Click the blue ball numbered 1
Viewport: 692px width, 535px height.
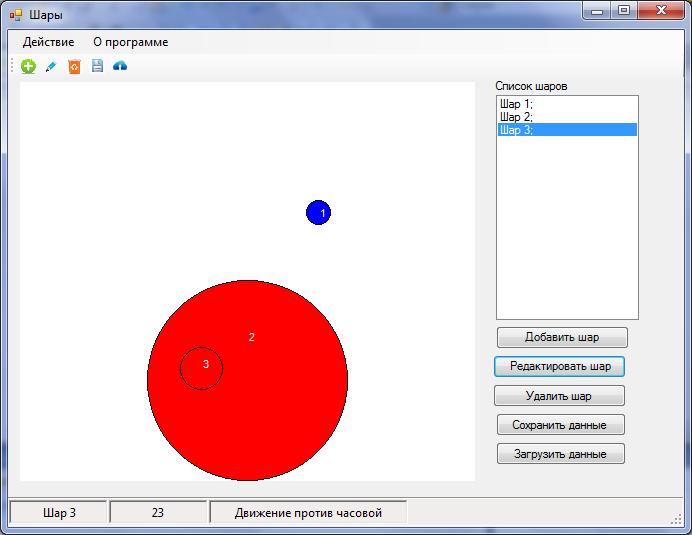point(318,213)
